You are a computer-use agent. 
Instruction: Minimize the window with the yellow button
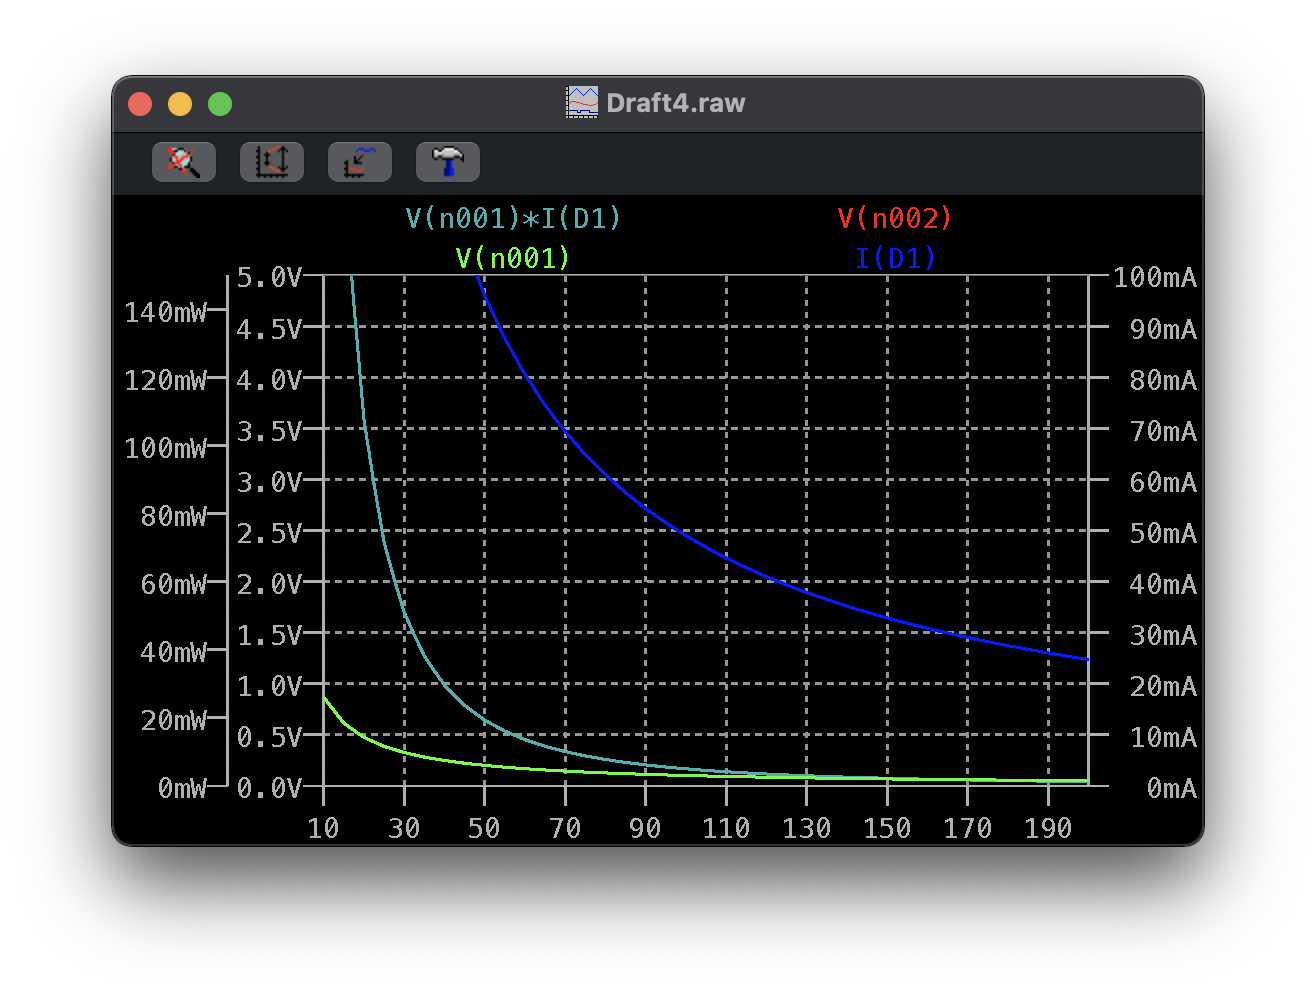(x=180, y=104)
